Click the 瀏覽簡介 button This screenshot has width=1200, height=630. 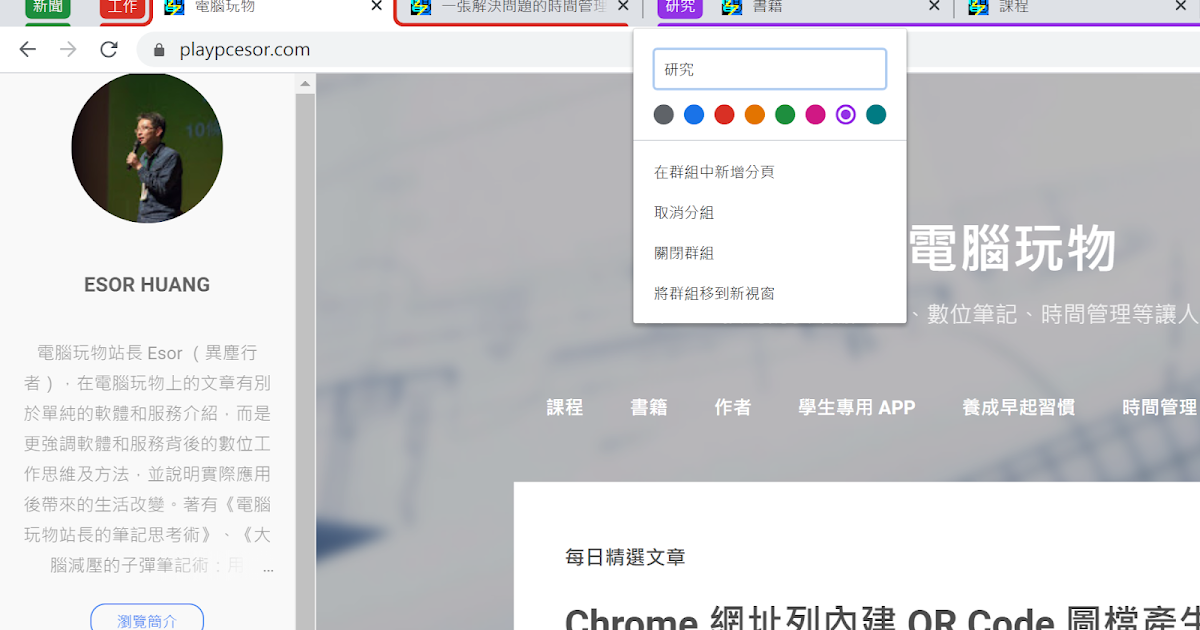point(147,620)
